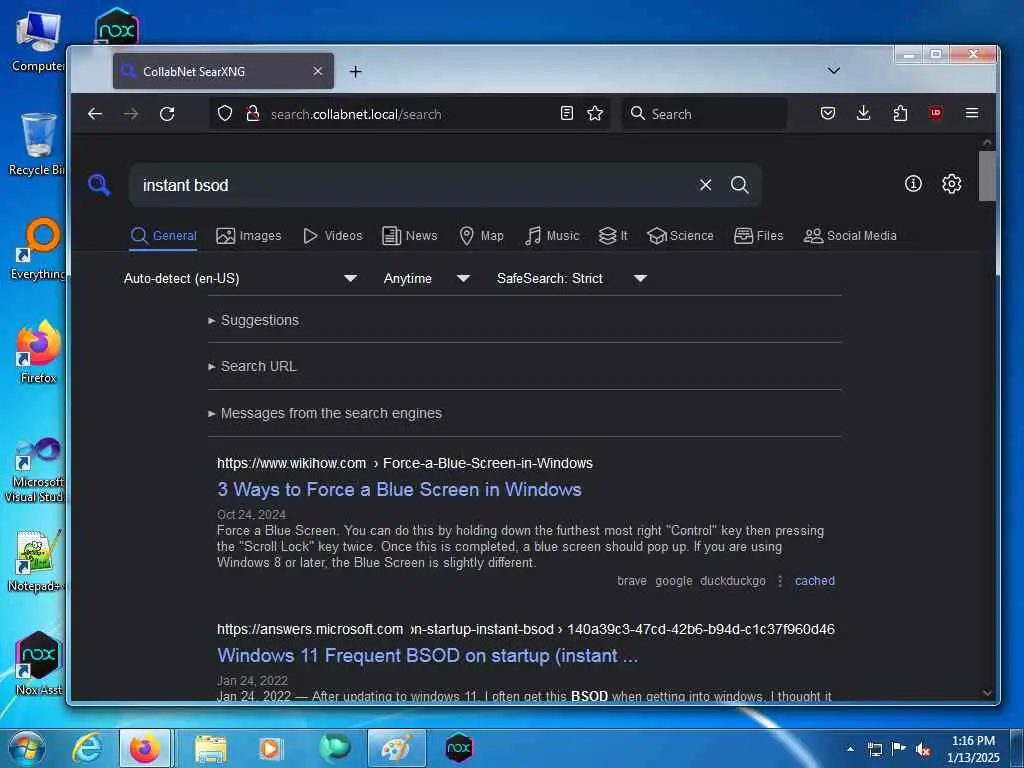Open 3 Ways to Force a Blue Screen link
This screenshot has height=768, width=1024.
(399, 489)
